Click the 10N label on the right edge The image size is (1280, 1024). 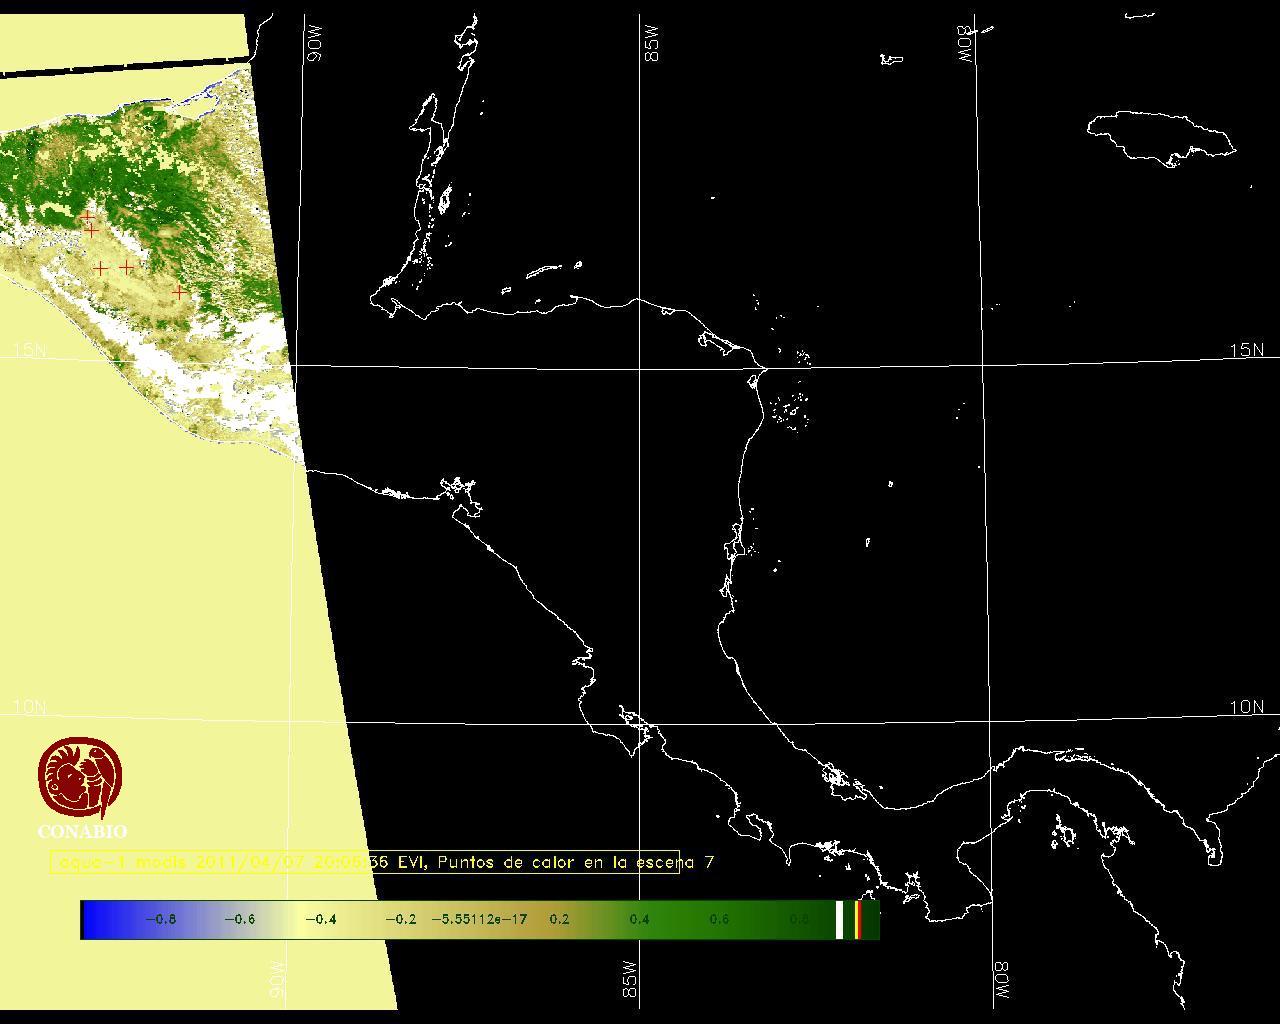tap(1246, 707)
